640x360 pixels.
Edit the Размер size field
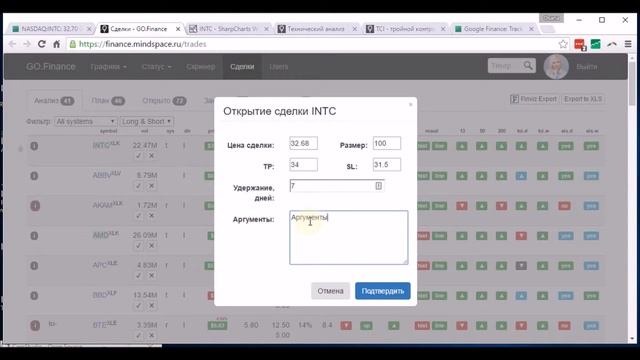click(387, 143)
